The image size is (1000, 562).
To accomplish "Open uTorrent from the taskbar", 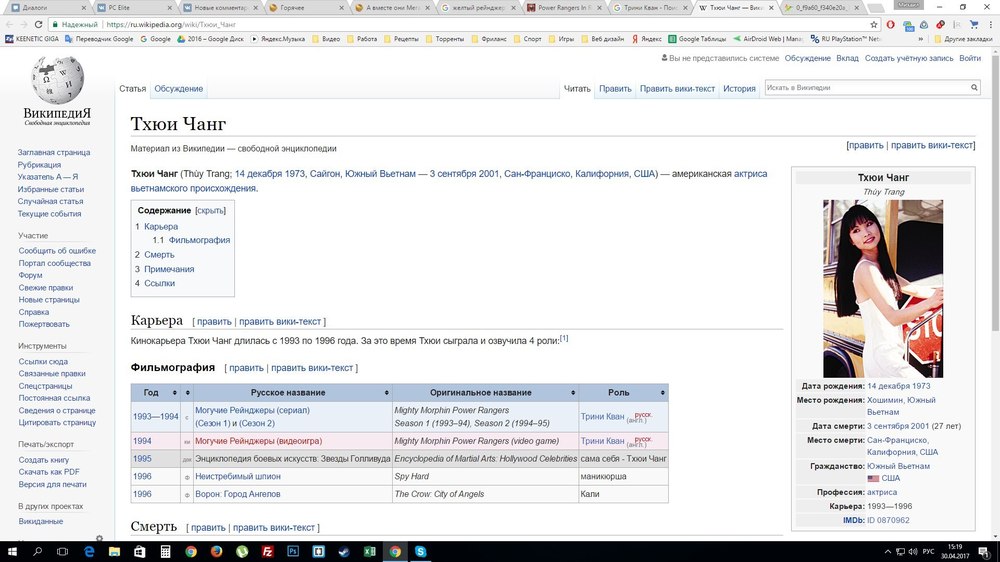I will 241,551.
